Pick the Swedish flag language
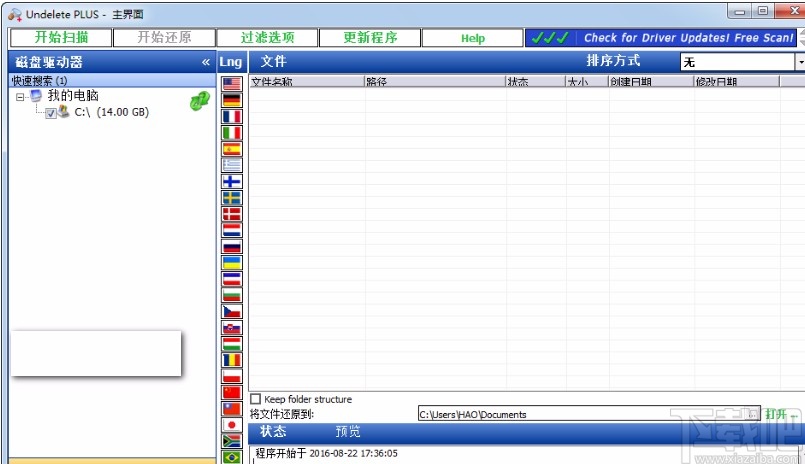This screenshot has width=805, height=464. (x=232, y=198)
